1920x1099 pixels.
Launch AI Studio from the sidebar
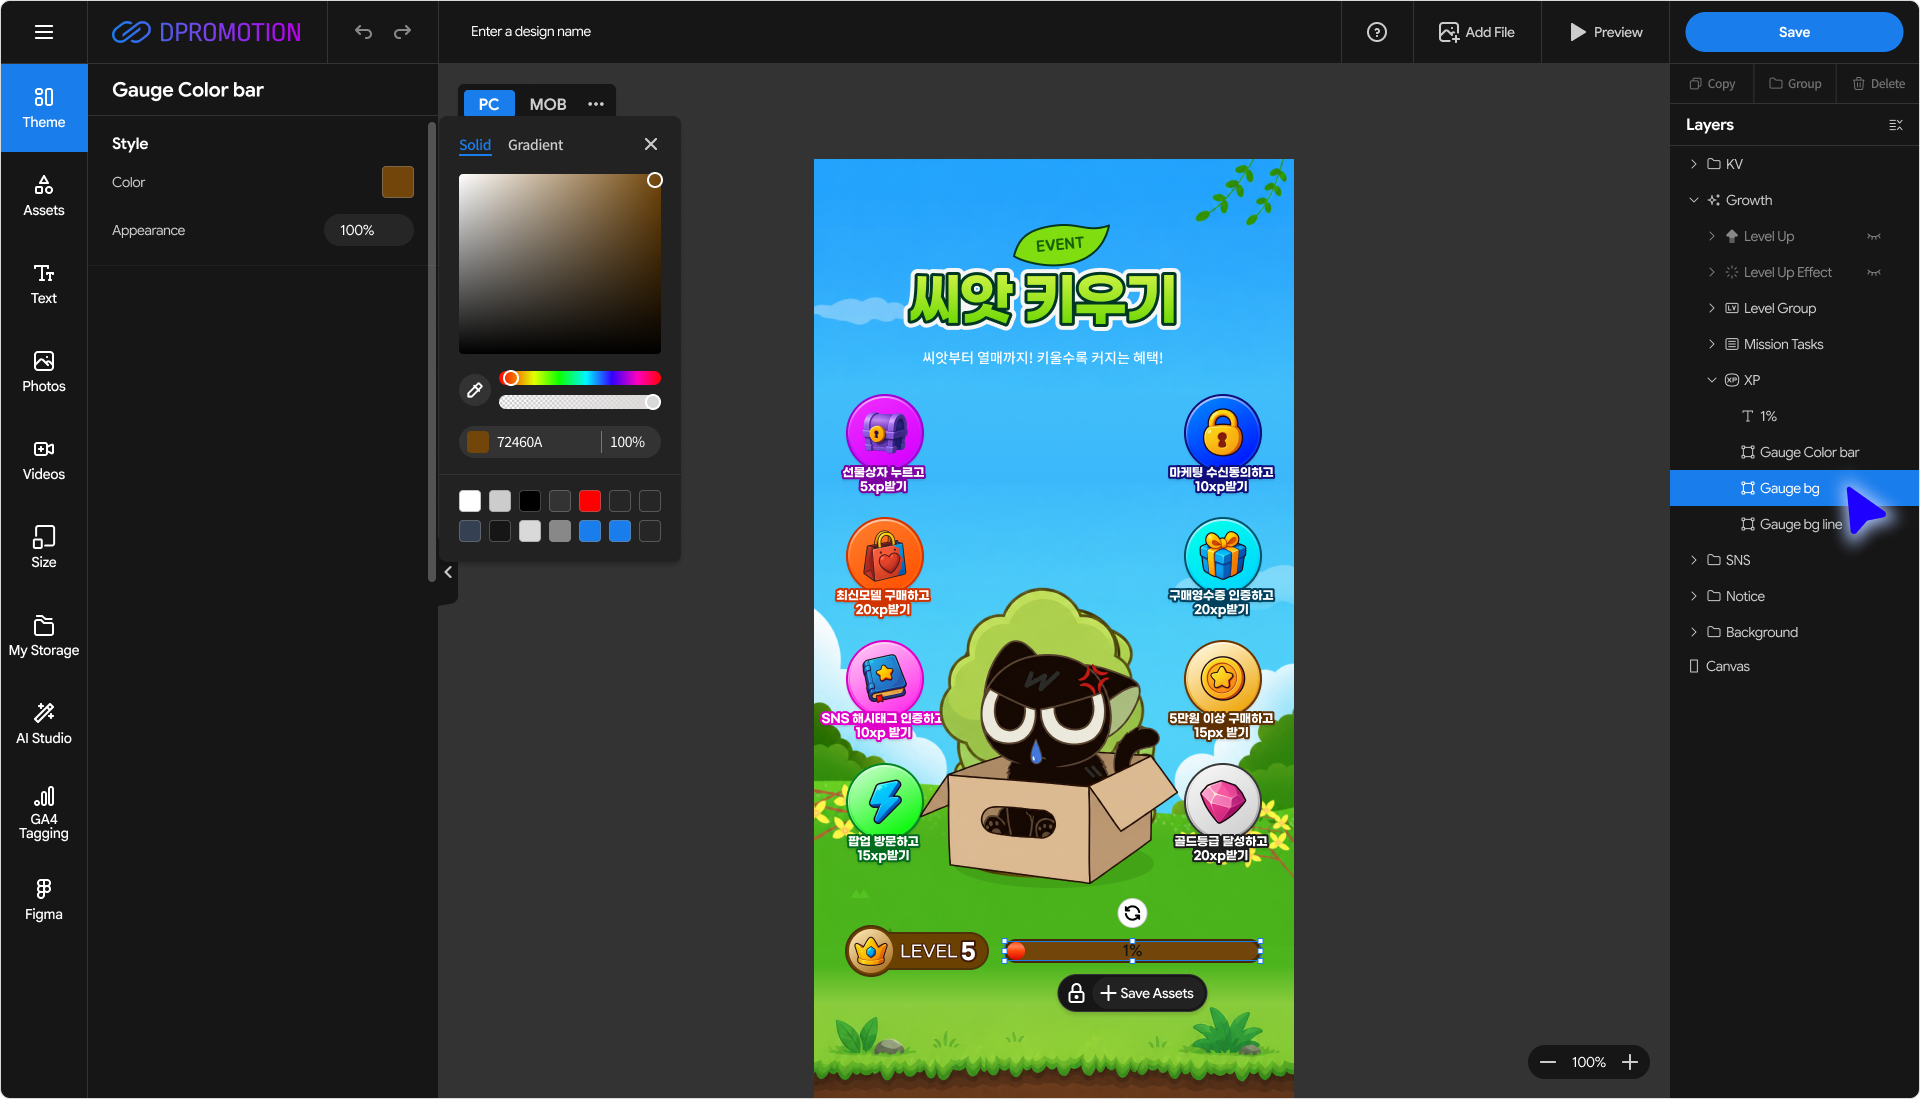coord(44,724)
